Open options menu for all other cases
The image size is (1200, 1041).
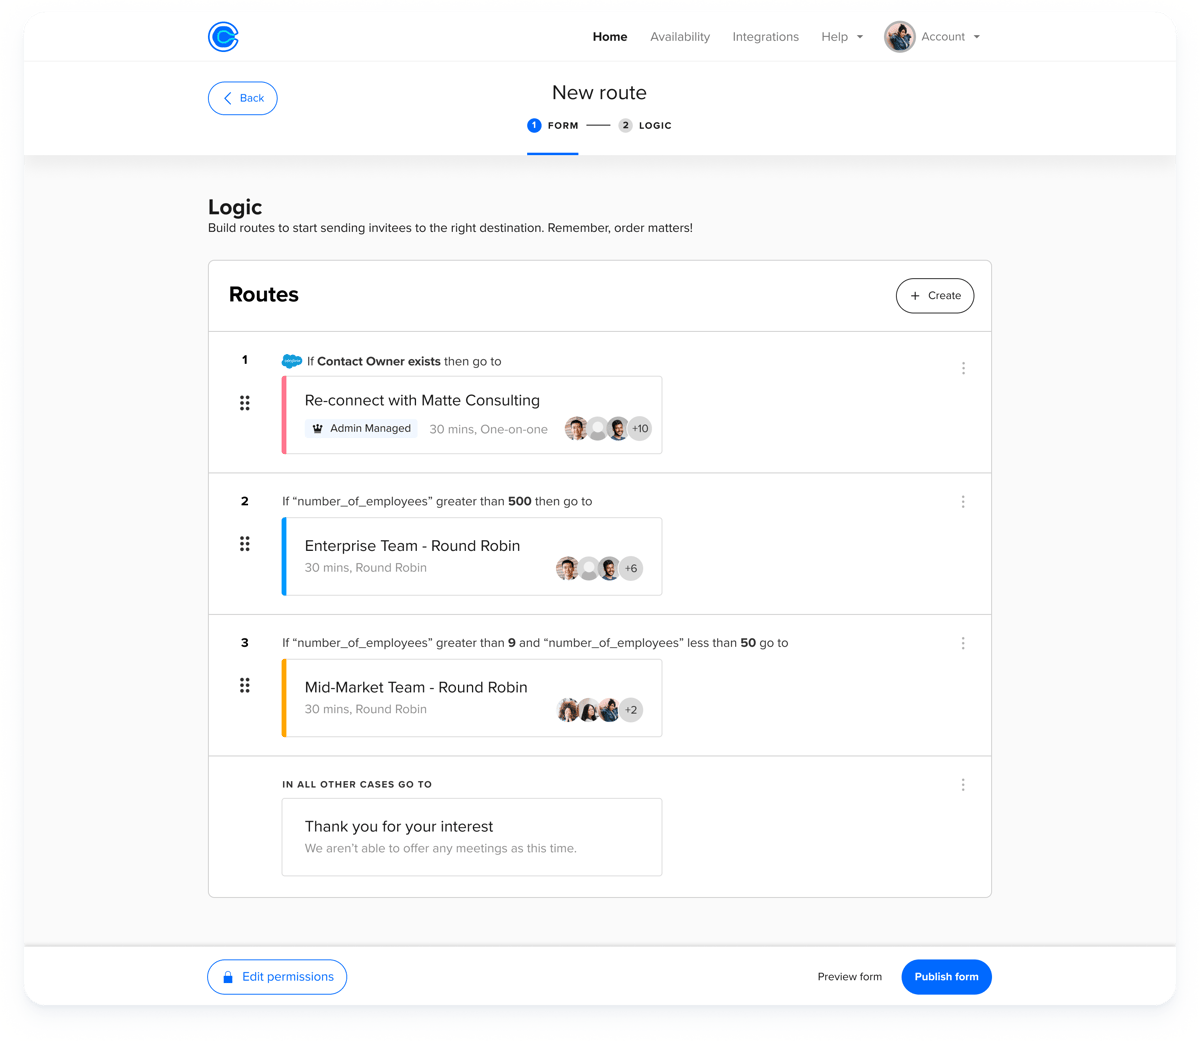963,785
